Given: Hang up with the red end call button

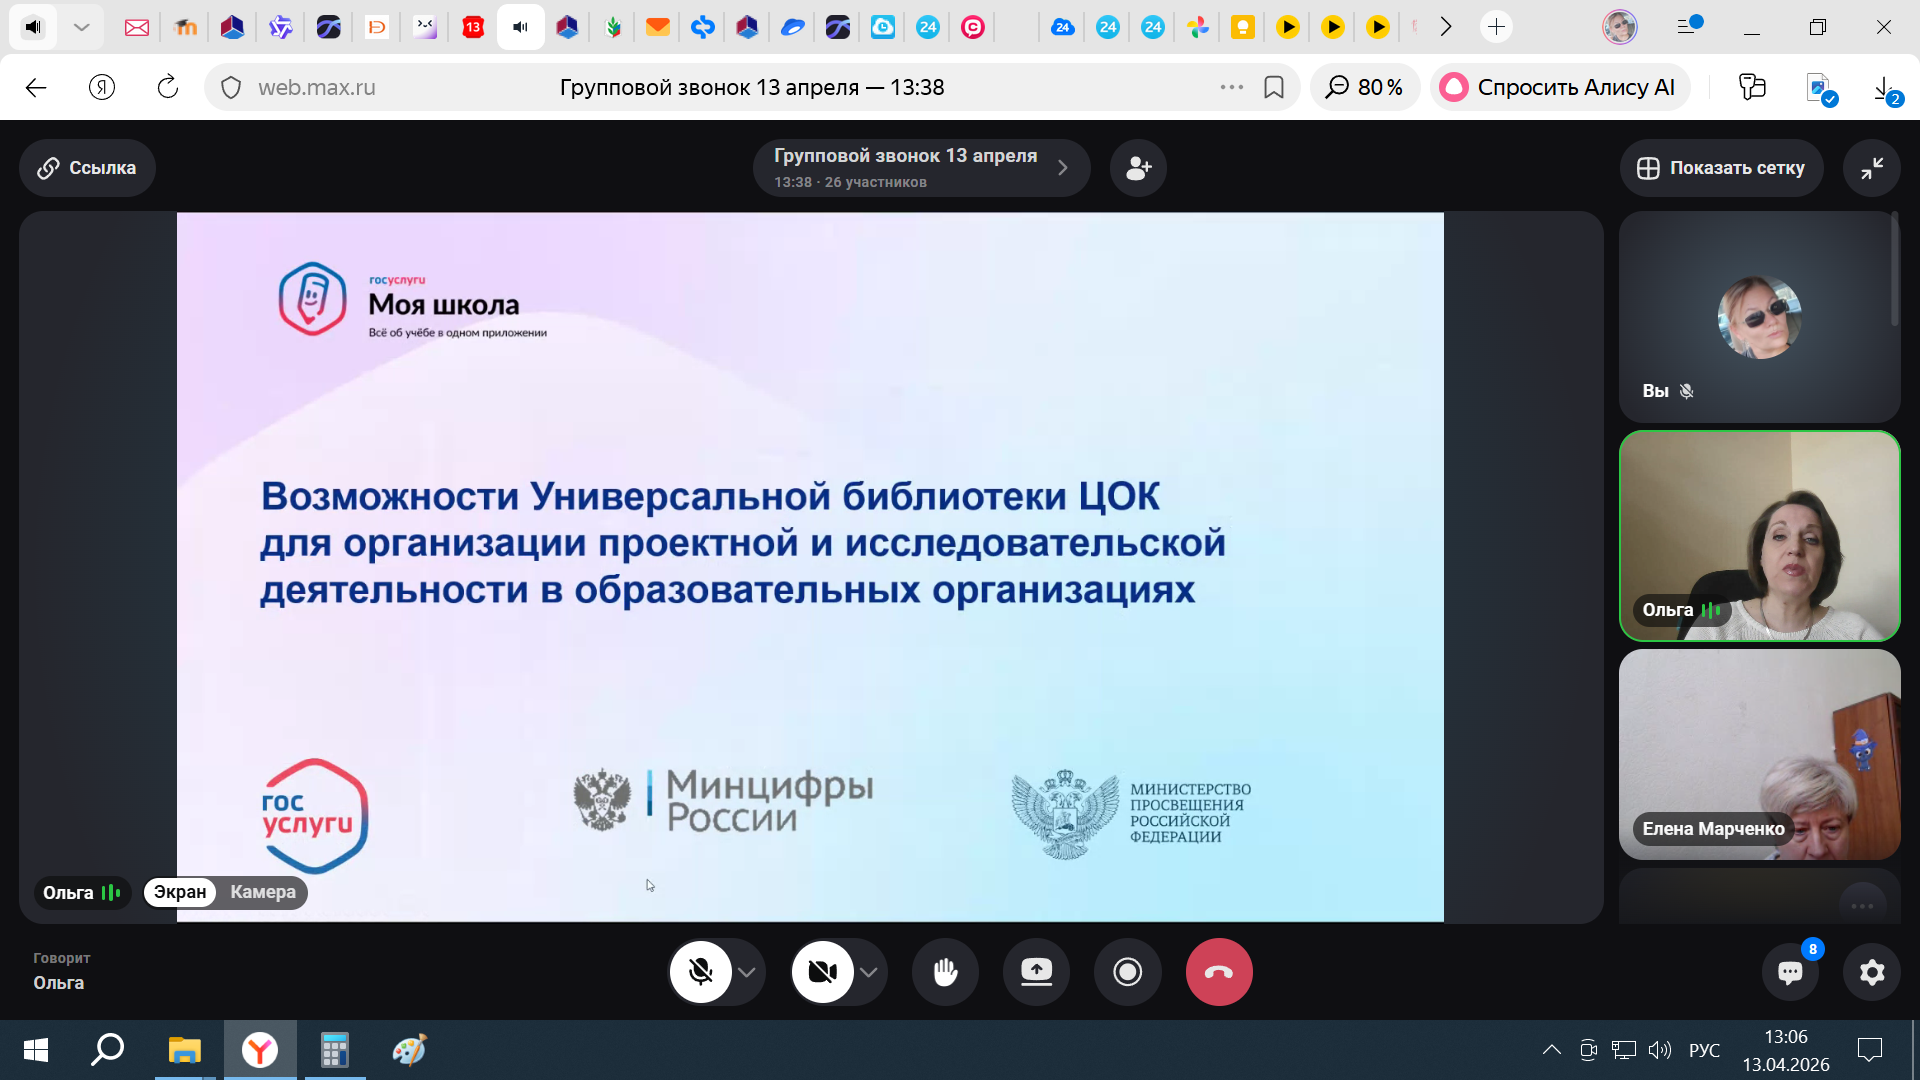Looking at the screenshot, I should pos(1219,971).
